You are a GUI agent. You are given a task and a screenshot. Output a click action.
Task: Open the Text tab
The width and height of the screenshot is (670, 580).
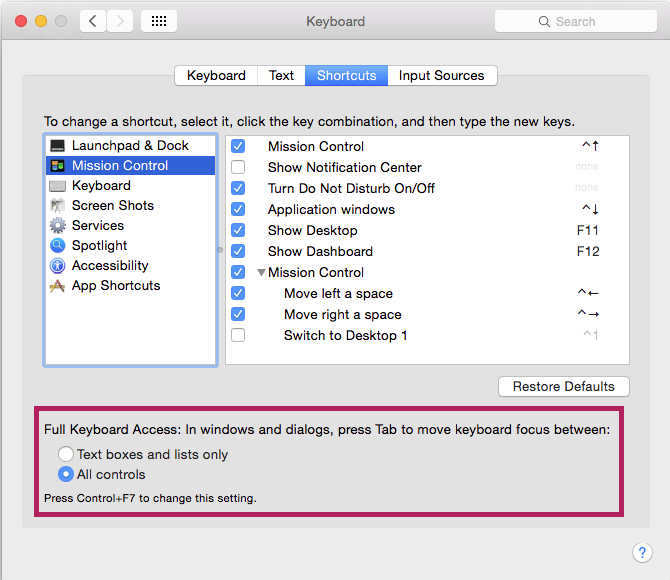(281, 76)
